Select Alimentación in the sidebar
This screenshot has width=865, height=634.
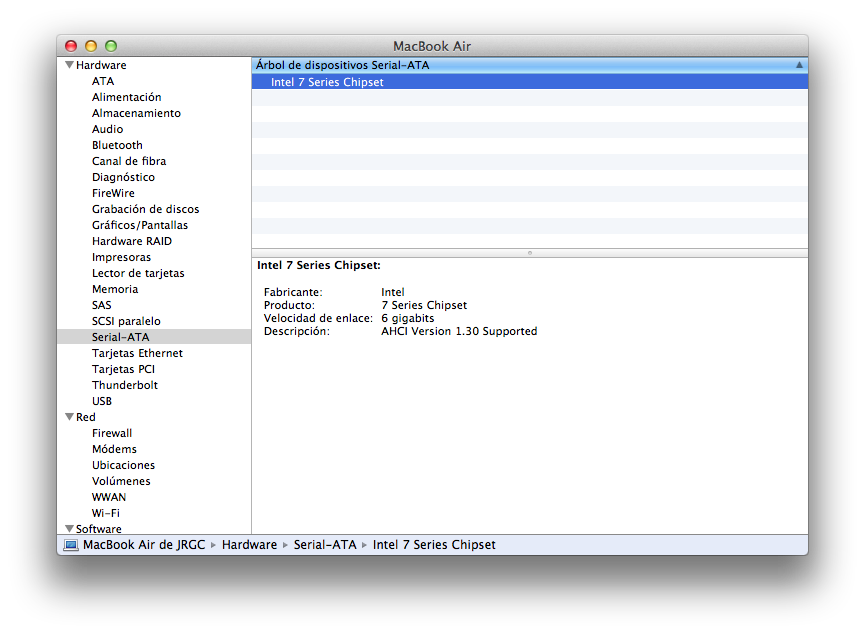pyautogui.click(x=126, y=97)
